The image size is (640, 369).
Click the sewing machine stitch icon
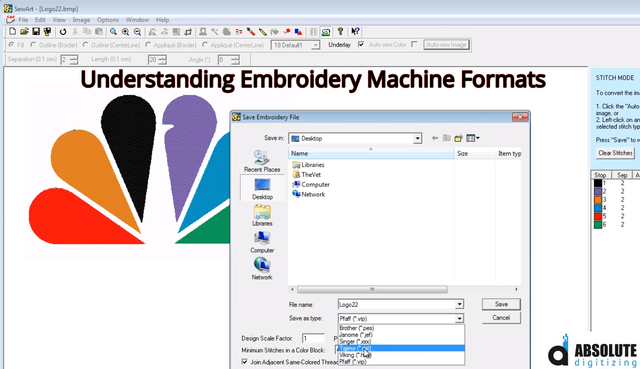(x=326, y=31)
